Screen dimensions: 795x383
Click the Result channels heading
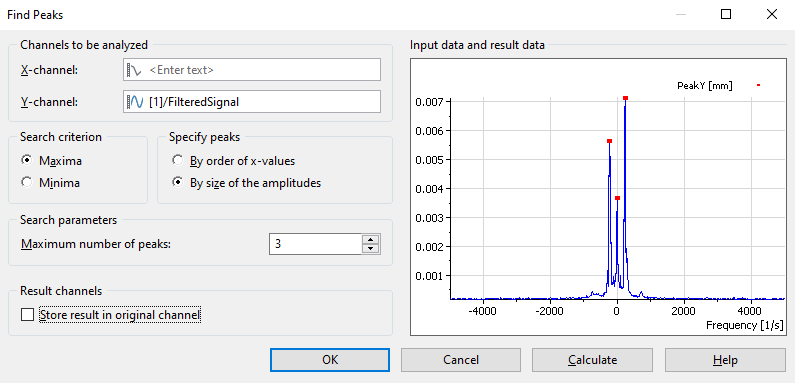61,291
